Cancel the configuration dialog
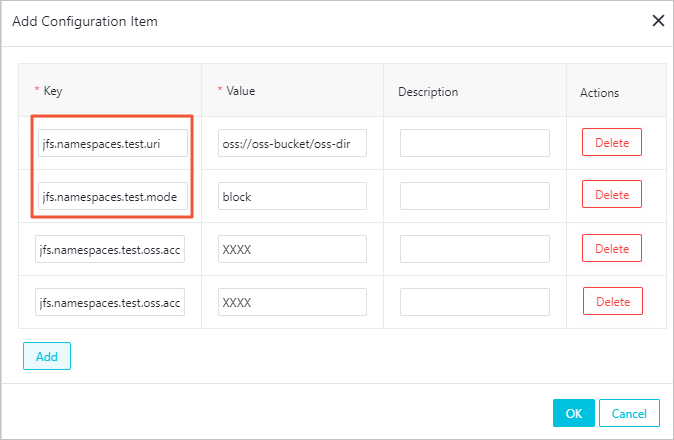 pos(630,413)
